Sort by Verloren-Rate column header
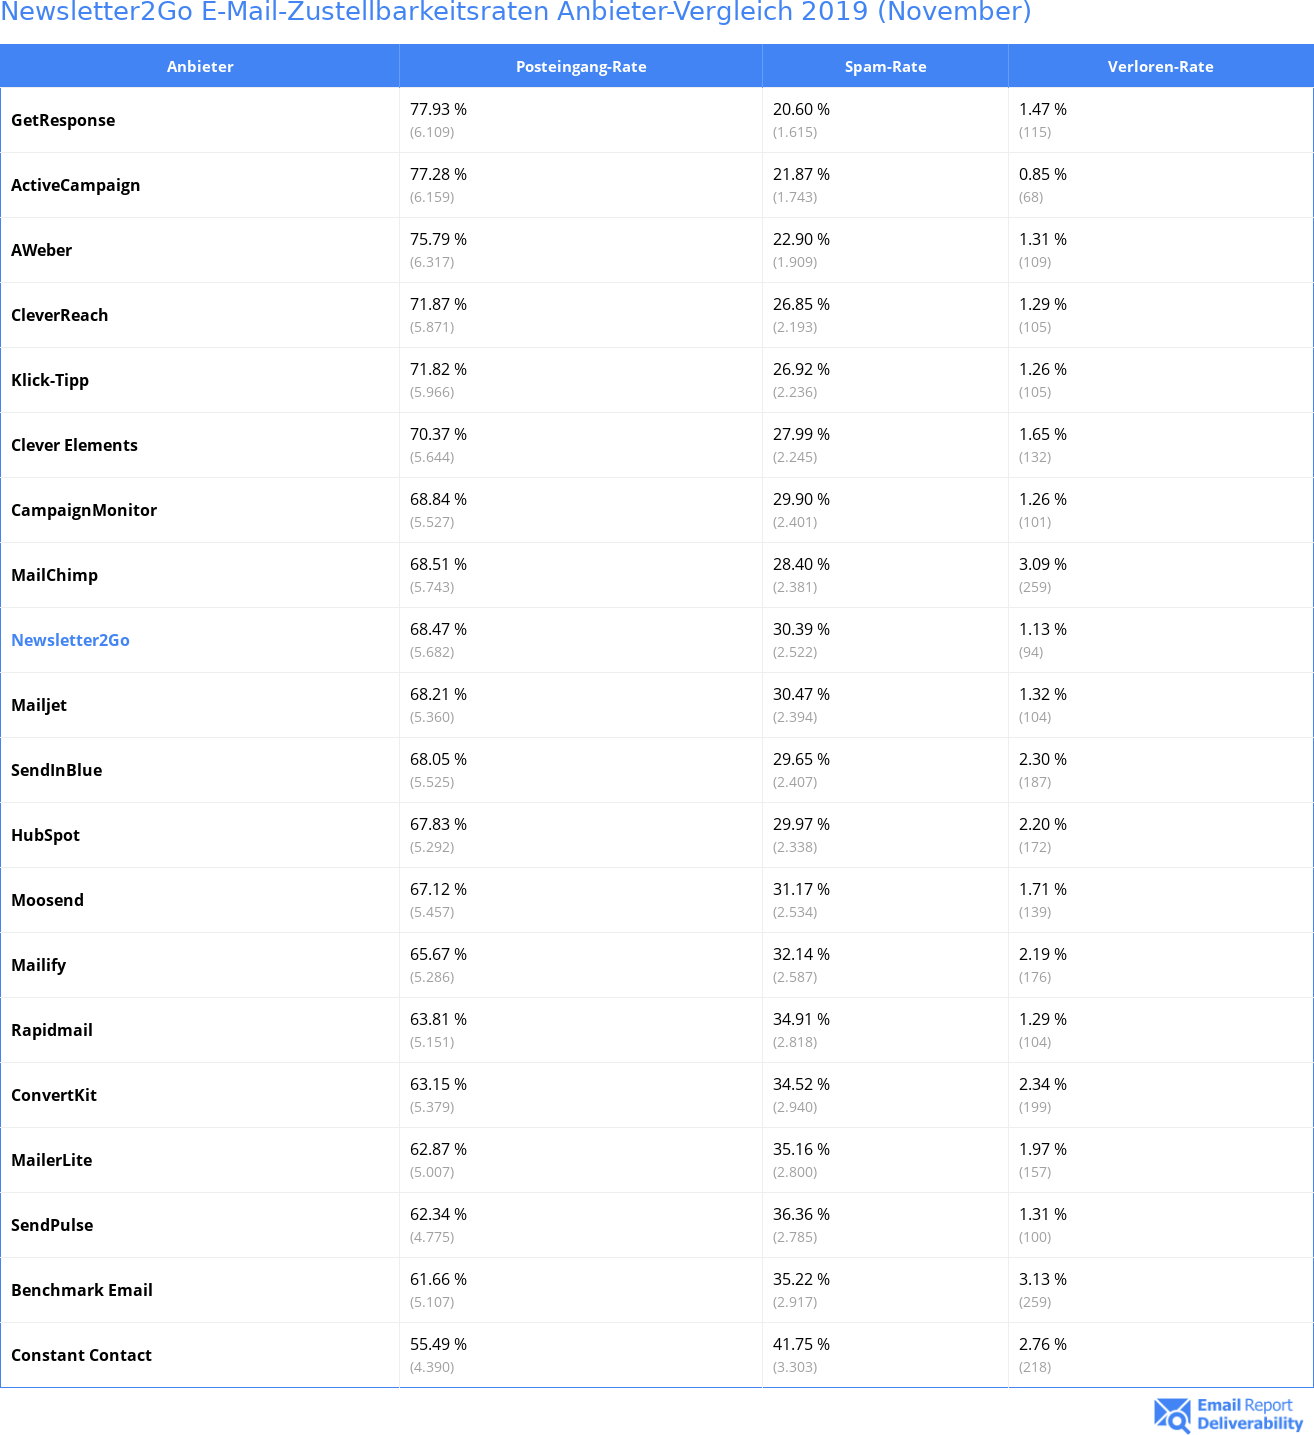This screenshot has width=1314, height=1435. point(1160,66)
